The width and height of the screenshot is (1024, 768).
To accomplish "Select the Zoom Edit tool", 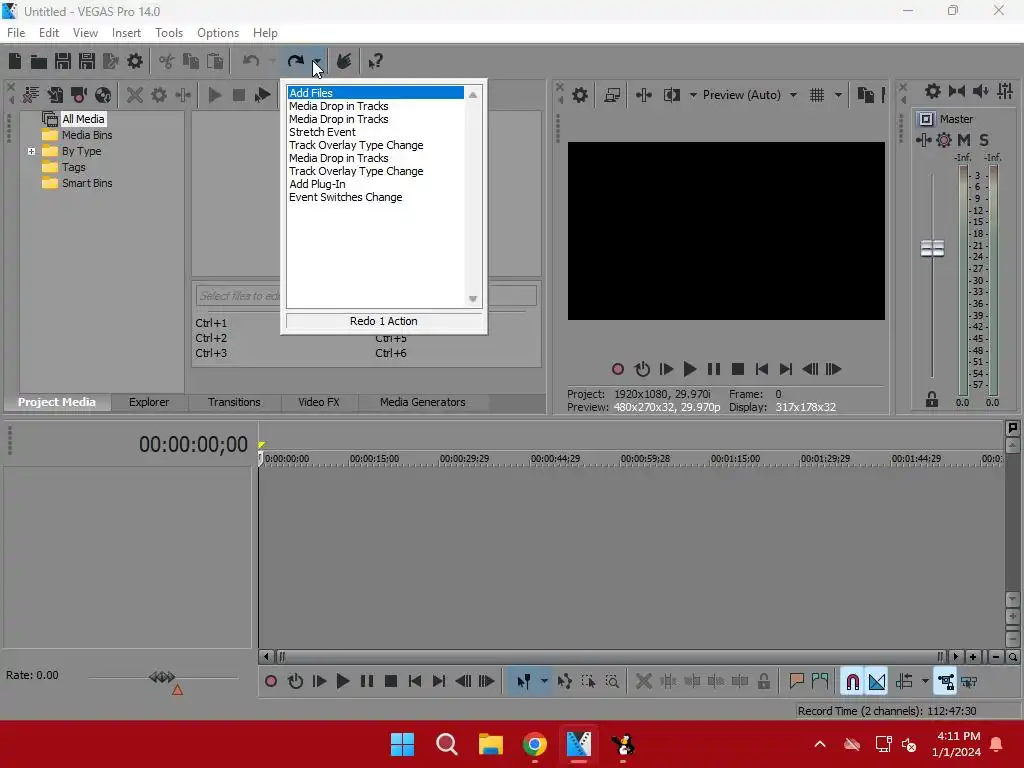I will (612, 682).
